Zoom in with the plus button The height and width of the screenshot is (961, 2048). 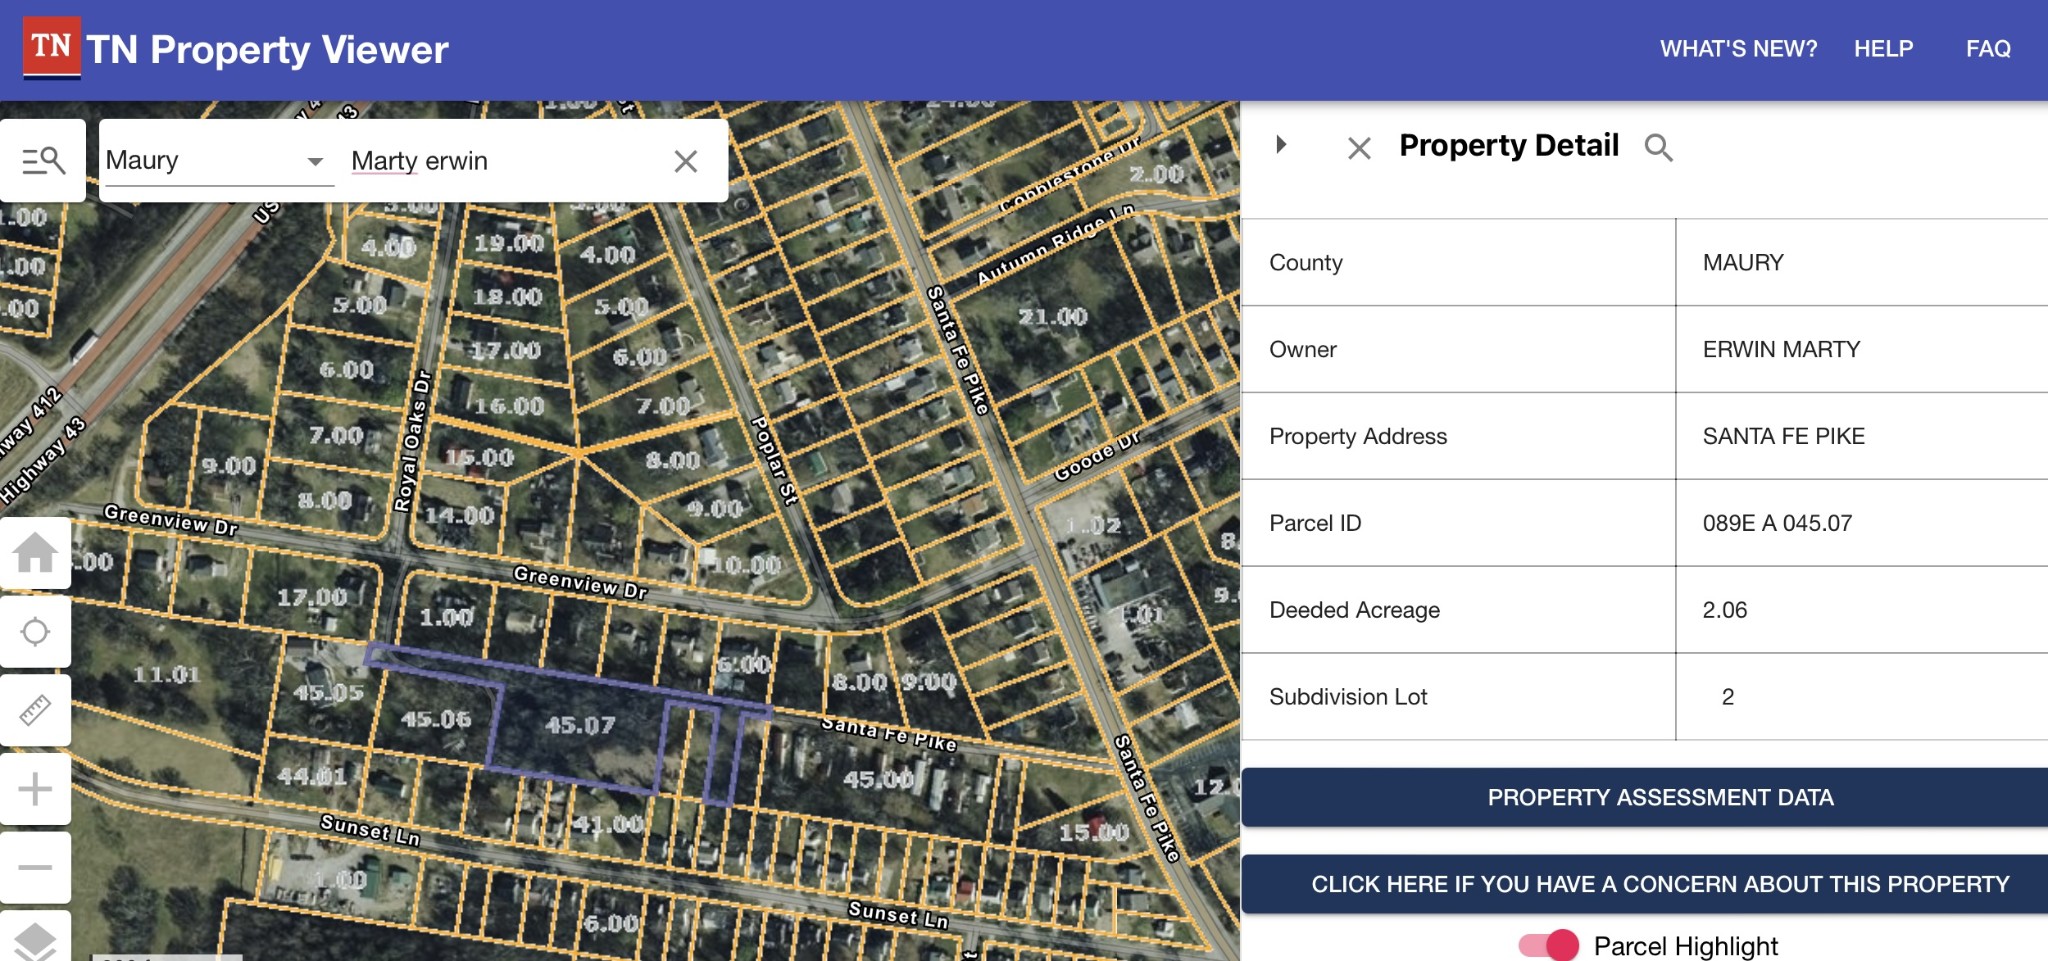35,789
